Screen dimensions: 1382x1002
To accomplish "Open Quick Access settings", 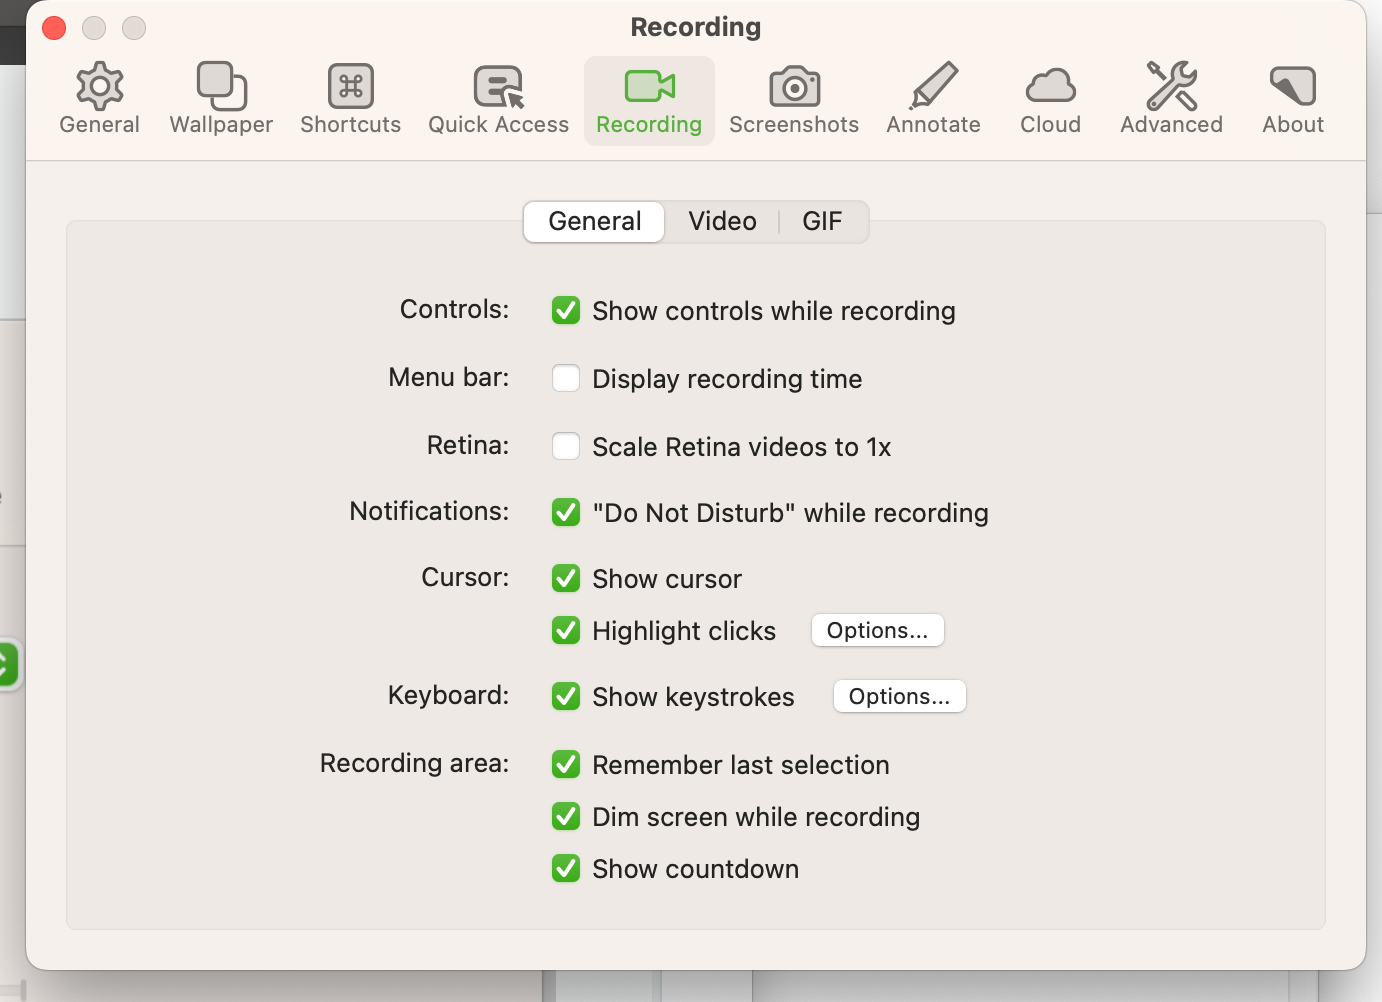I will point(497,97).
